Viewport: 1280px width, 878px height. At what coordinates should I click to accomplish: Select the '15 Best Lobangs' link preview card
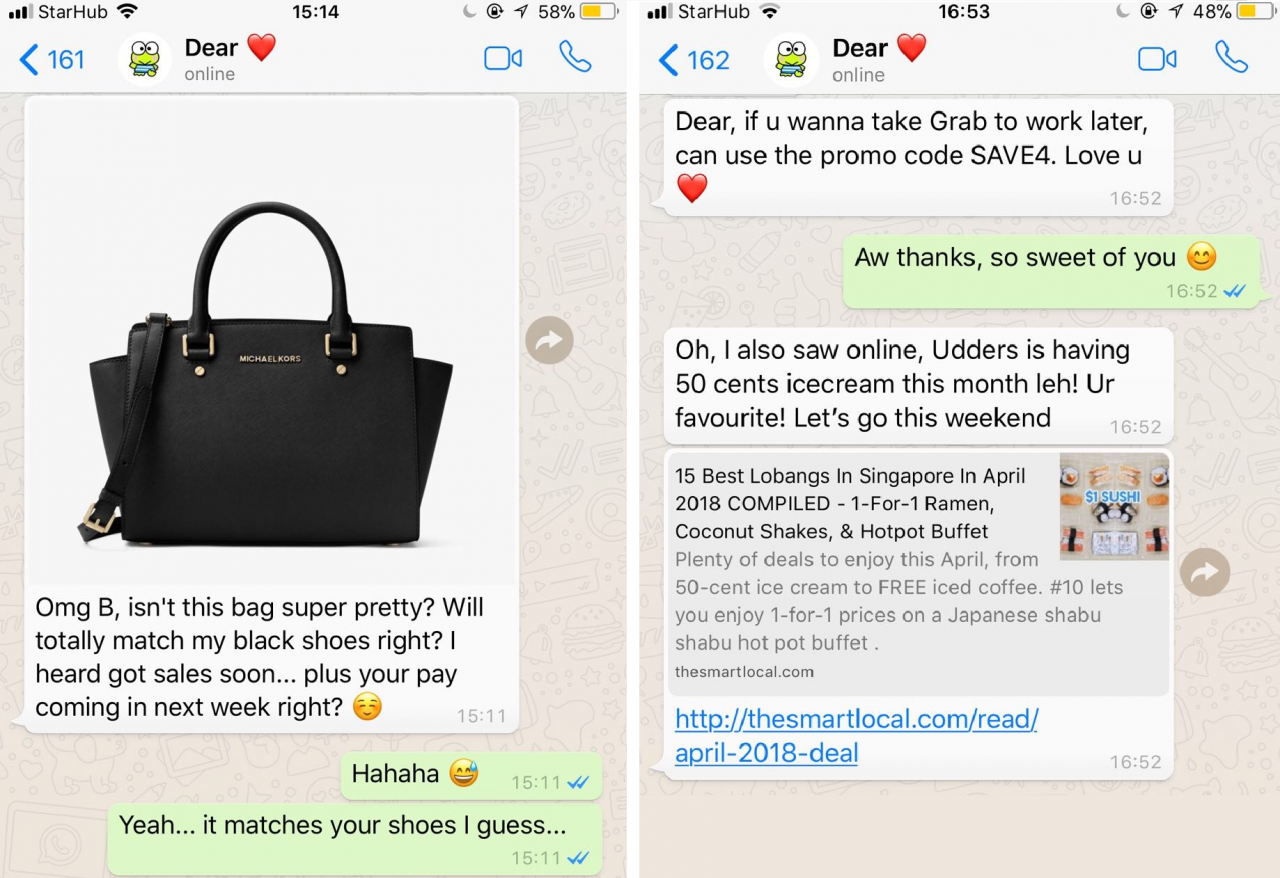tap(919, 573)
